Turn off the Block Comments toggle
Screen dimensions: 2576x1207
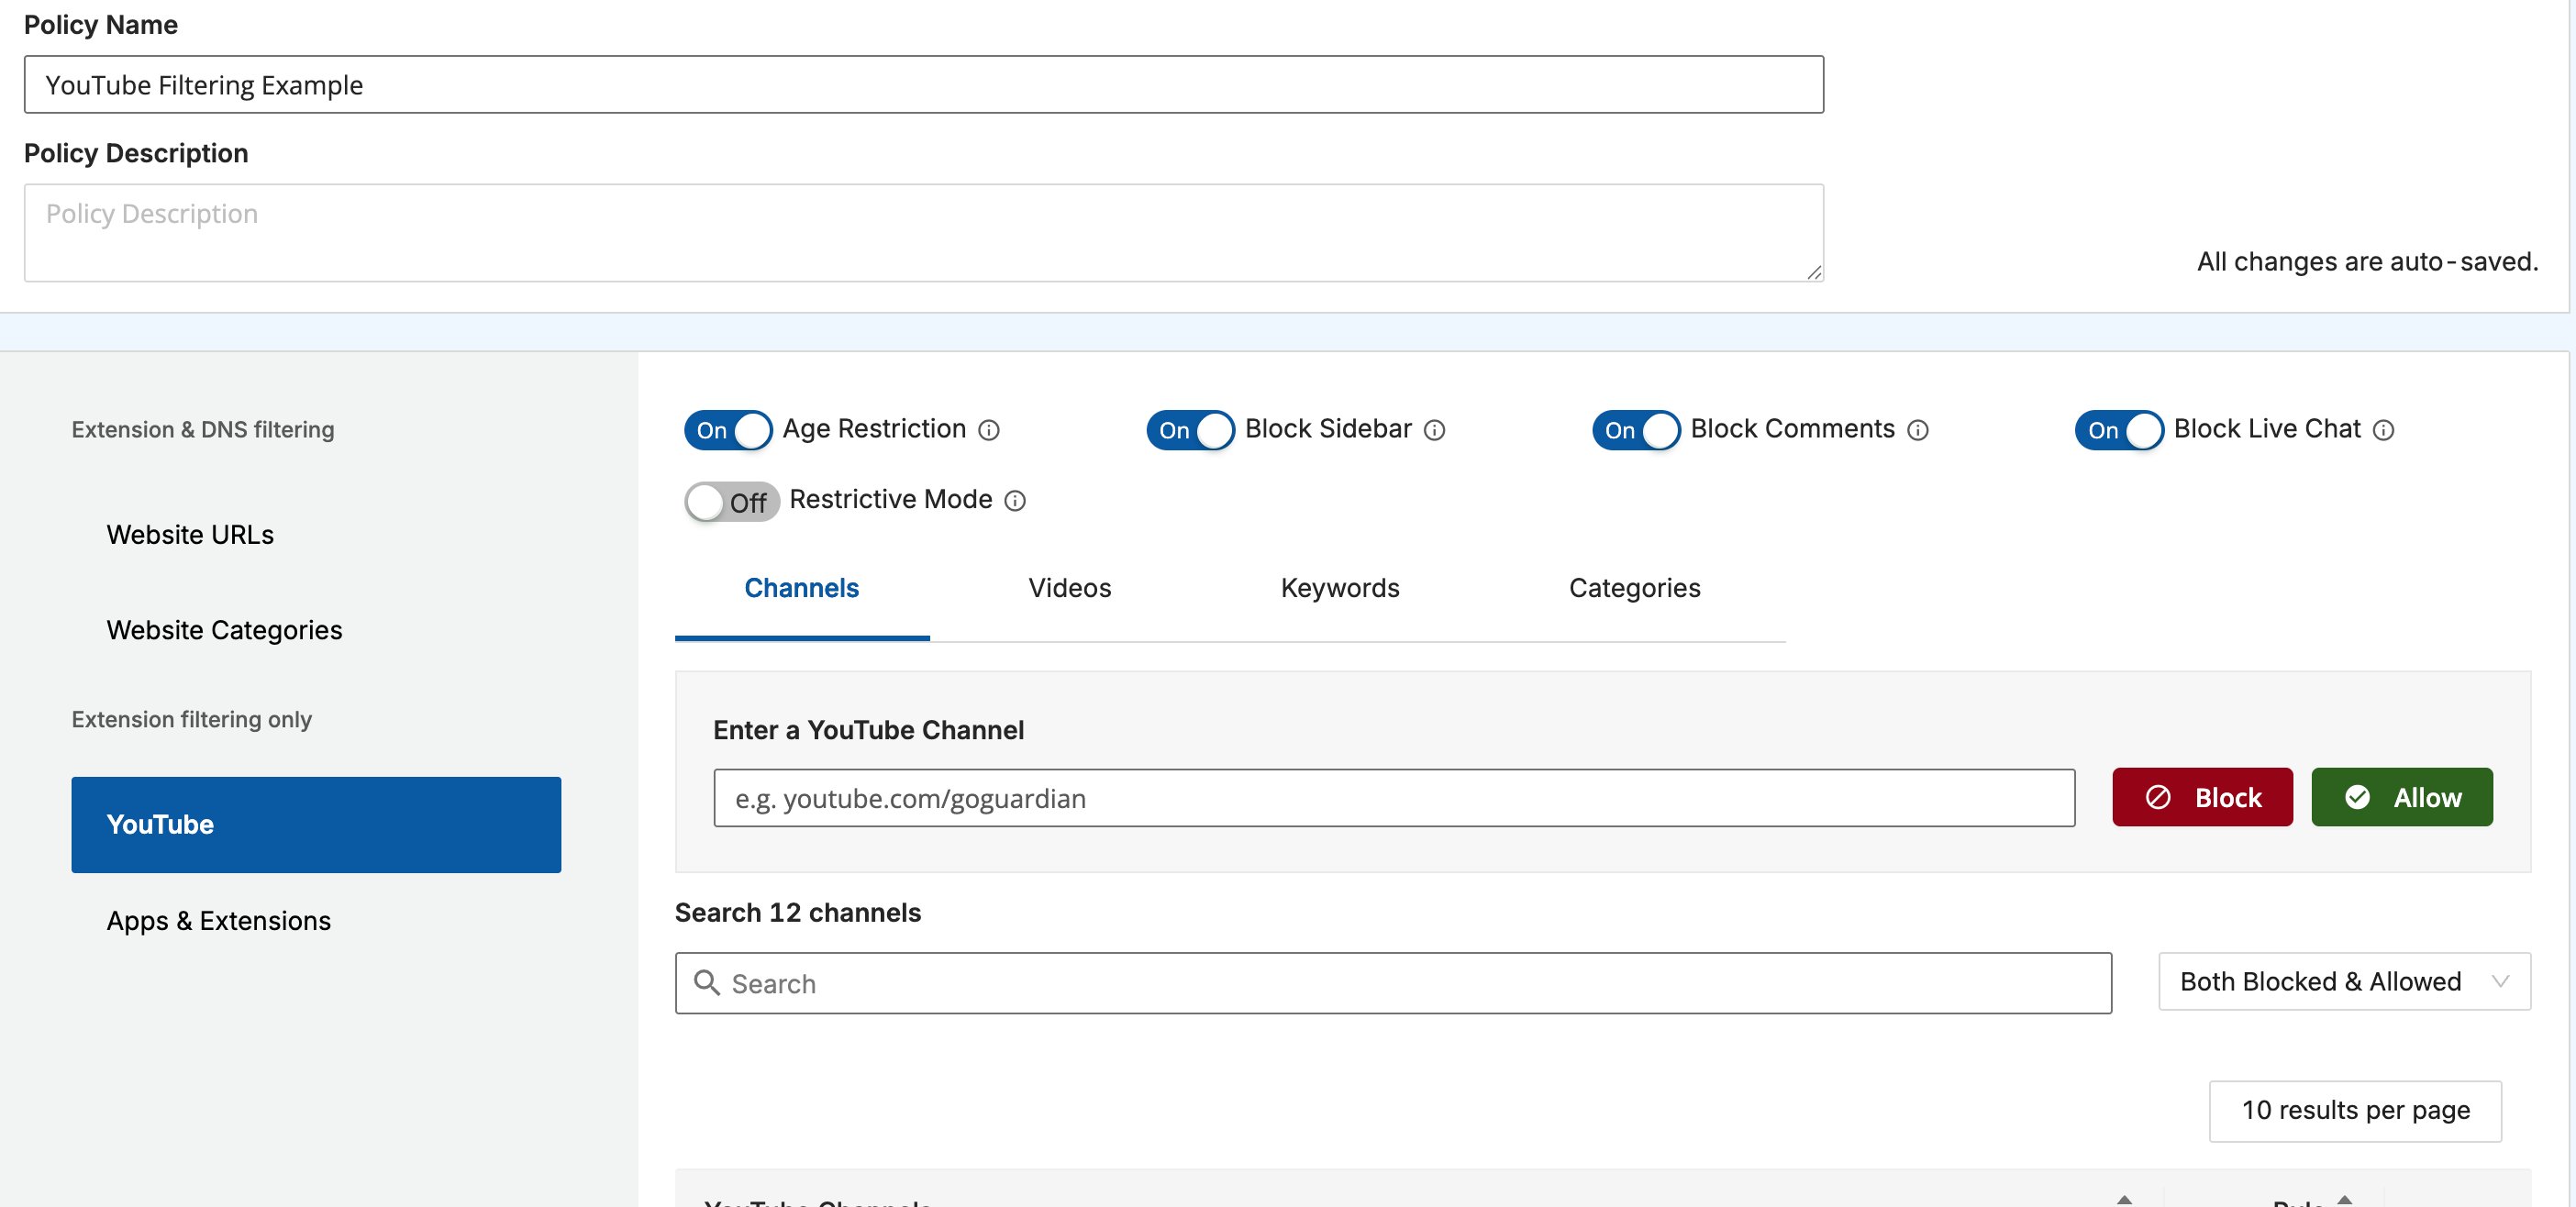pyautogui.click(x=1636, y=430)
